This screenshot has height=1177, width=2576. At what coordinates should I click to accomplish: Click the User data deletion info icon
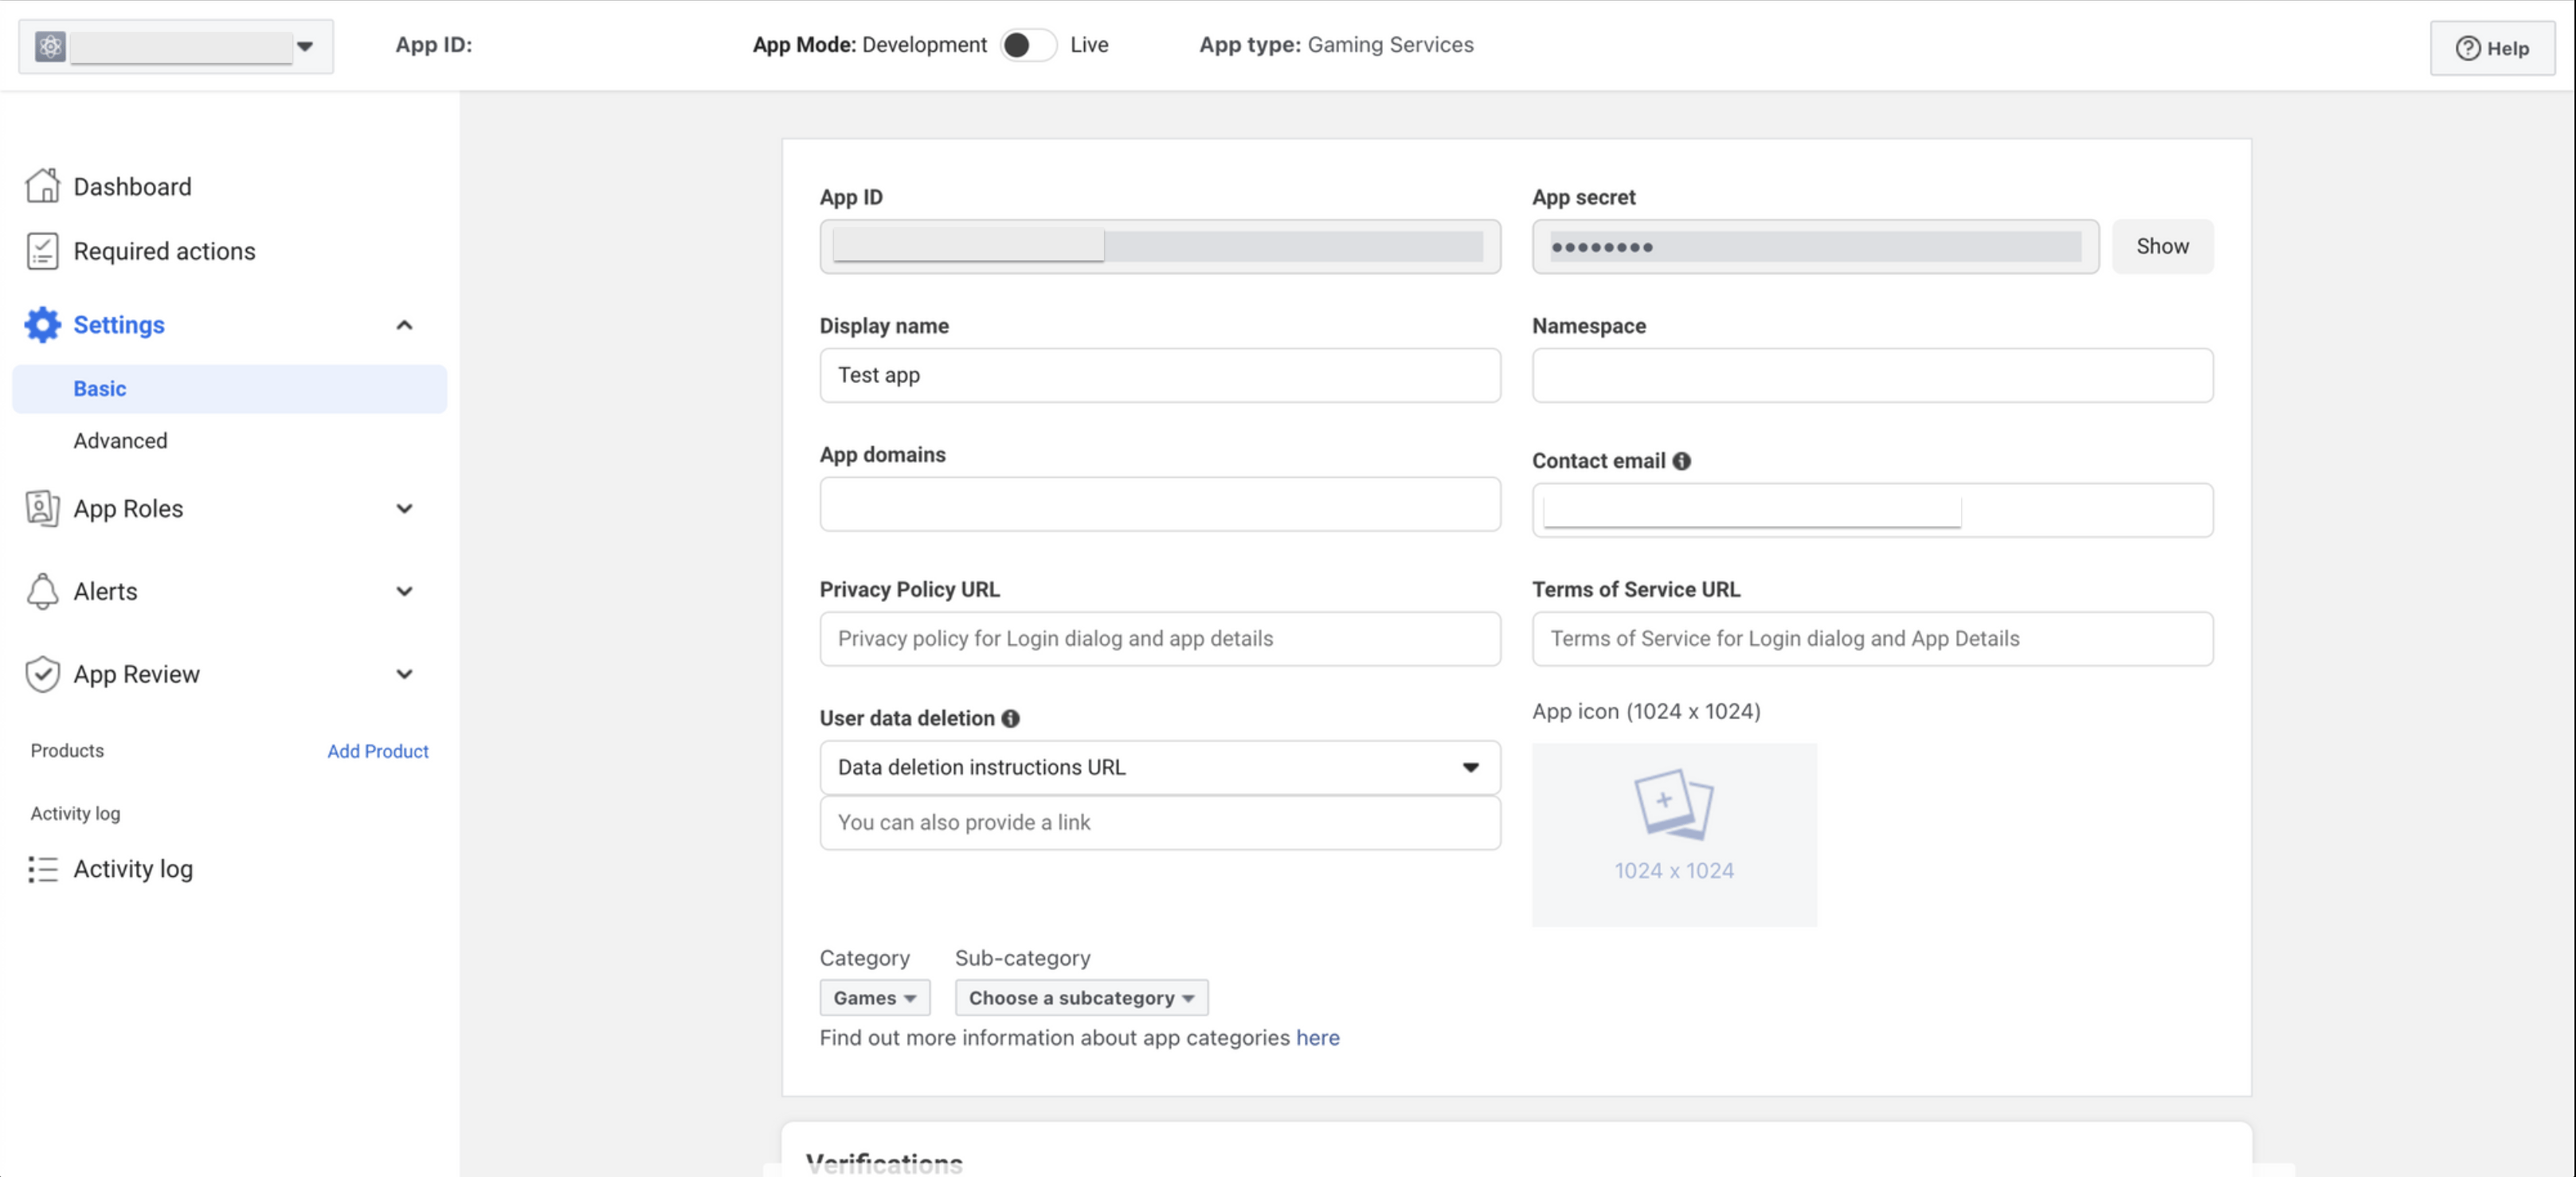pyautogui.click(x=1011, y=718)
